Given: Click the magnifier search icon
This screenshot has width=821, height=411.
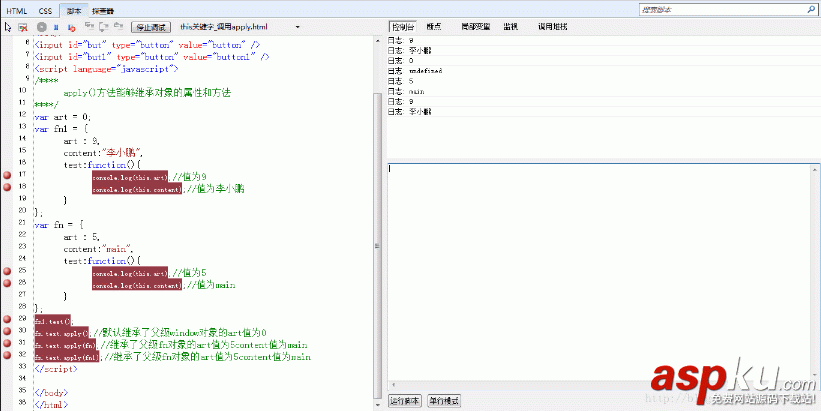Looking at the screenshot, I should pos(811,9).
